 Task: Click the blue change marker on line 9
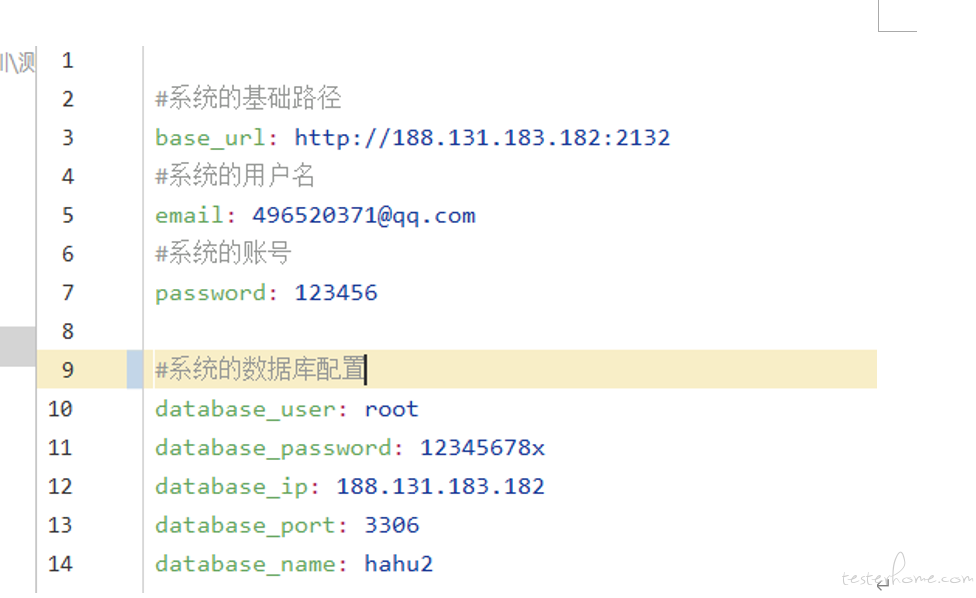(x=135, y=370)
